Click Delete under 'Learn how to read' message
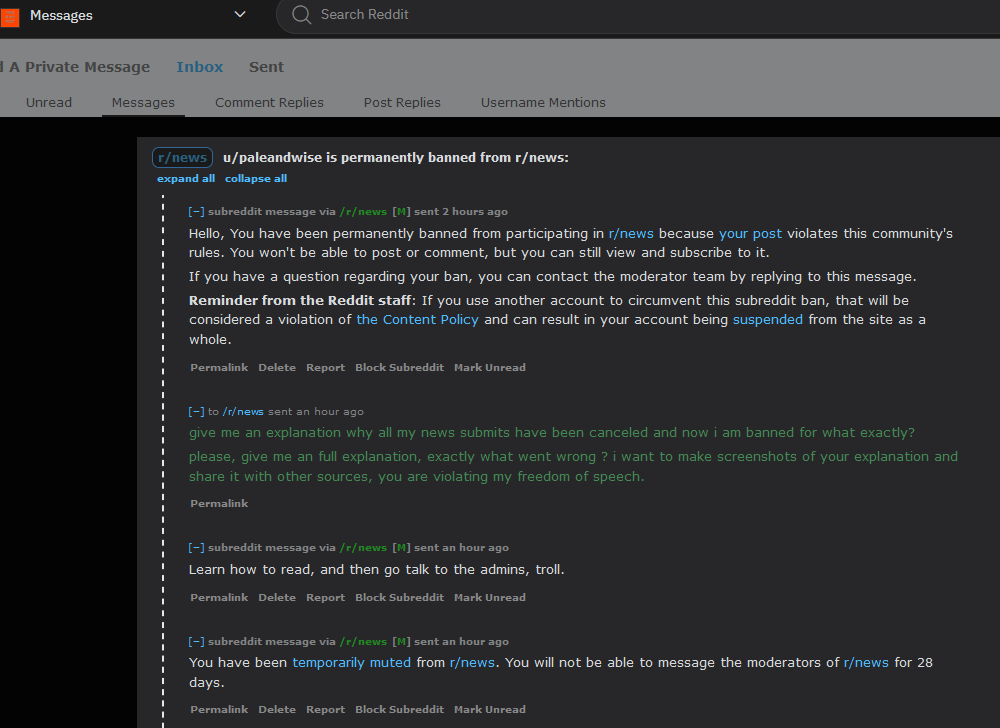The image size is (1000, 728). click(277, 597)
